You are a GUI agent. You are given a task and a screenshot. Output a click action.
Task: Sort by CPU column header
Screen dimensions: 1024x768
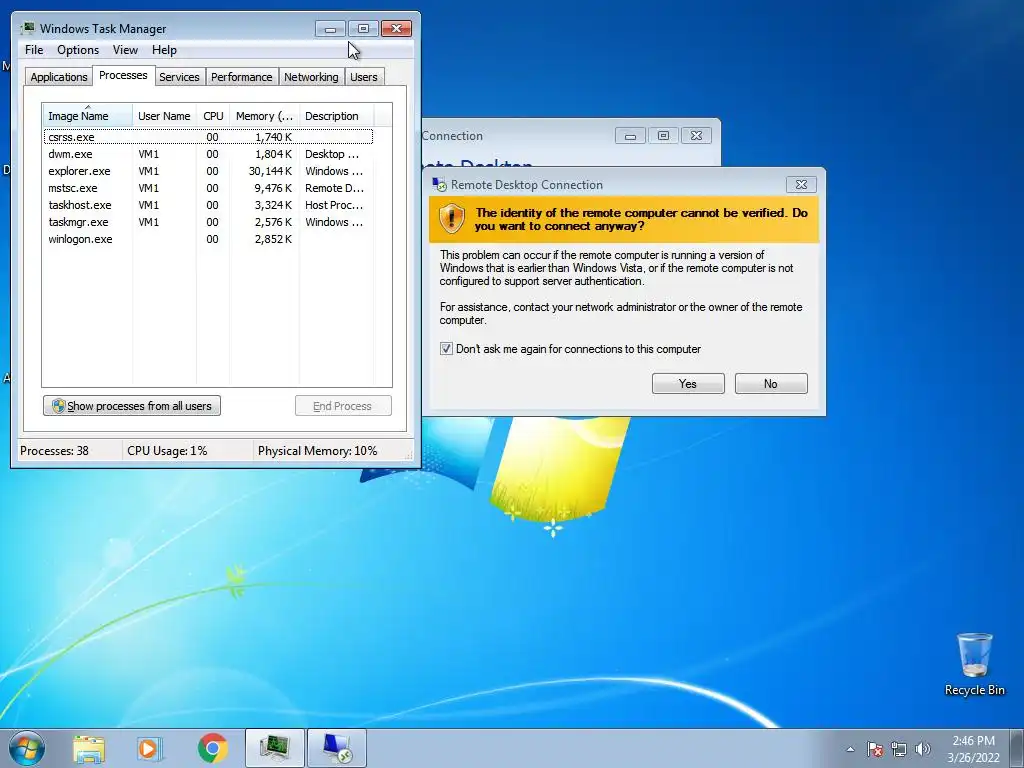[213, 116]
